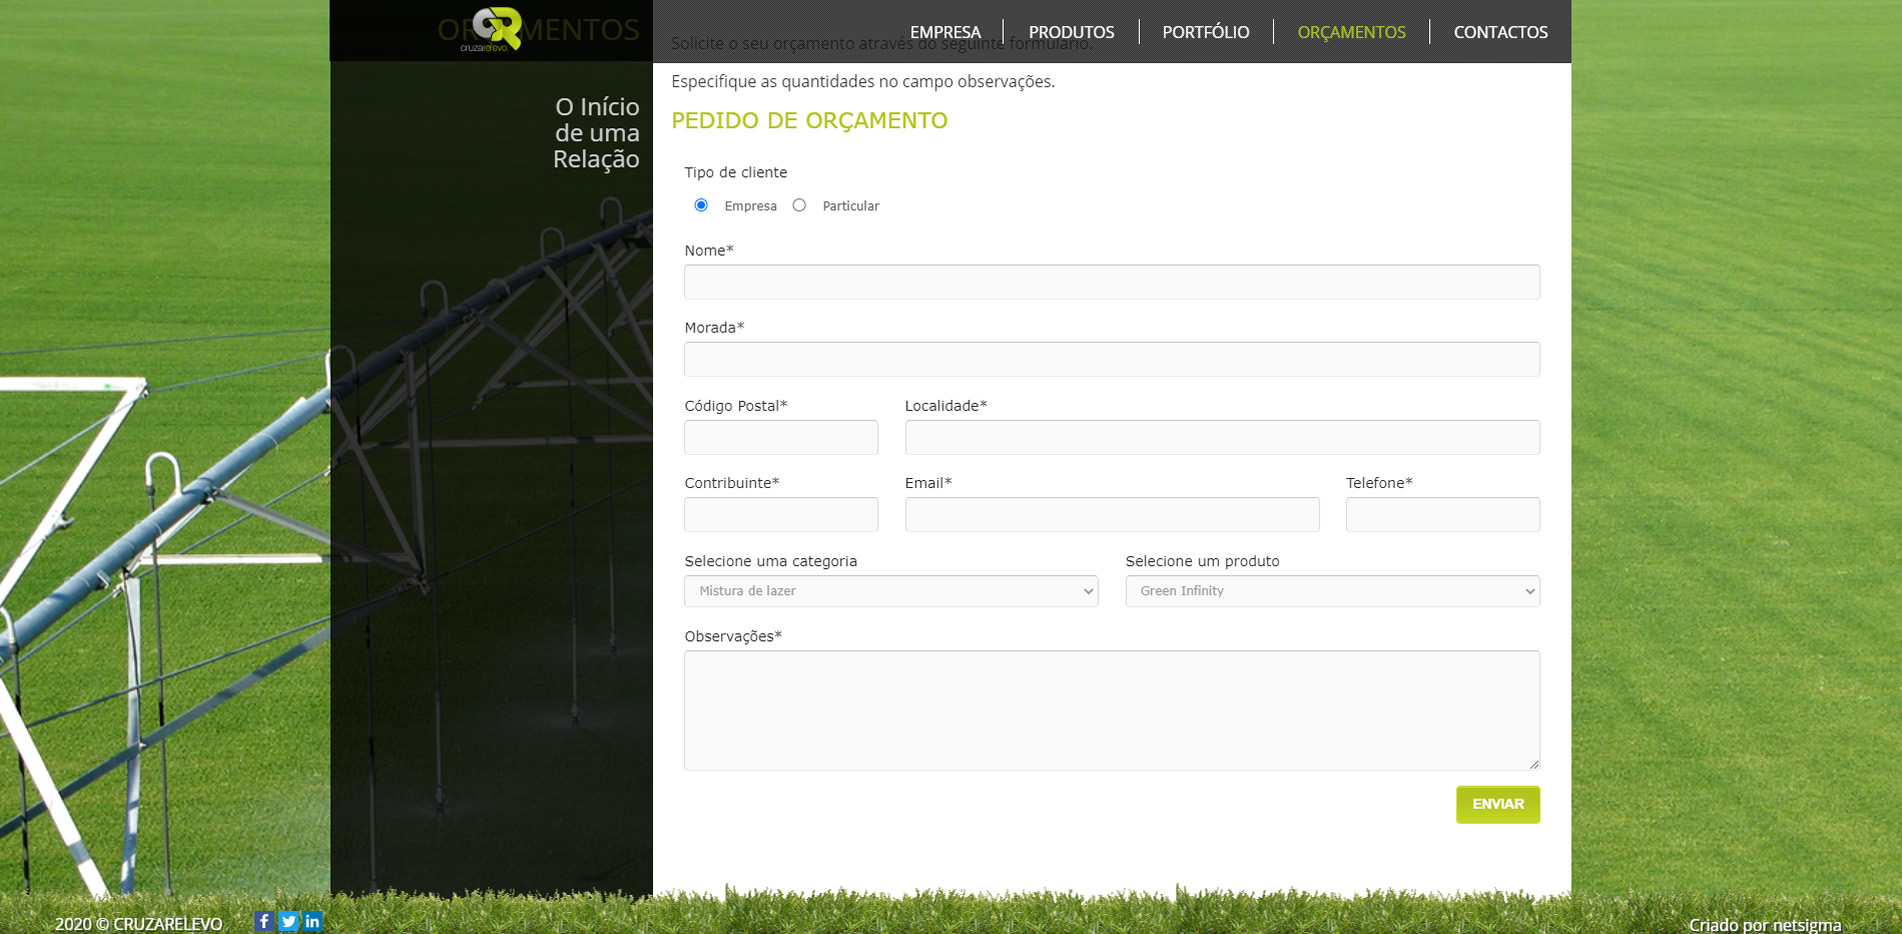Click the 2020 © CRUZARELEVO footer text
Screen dimensions: 1902x934
(138, 924)
